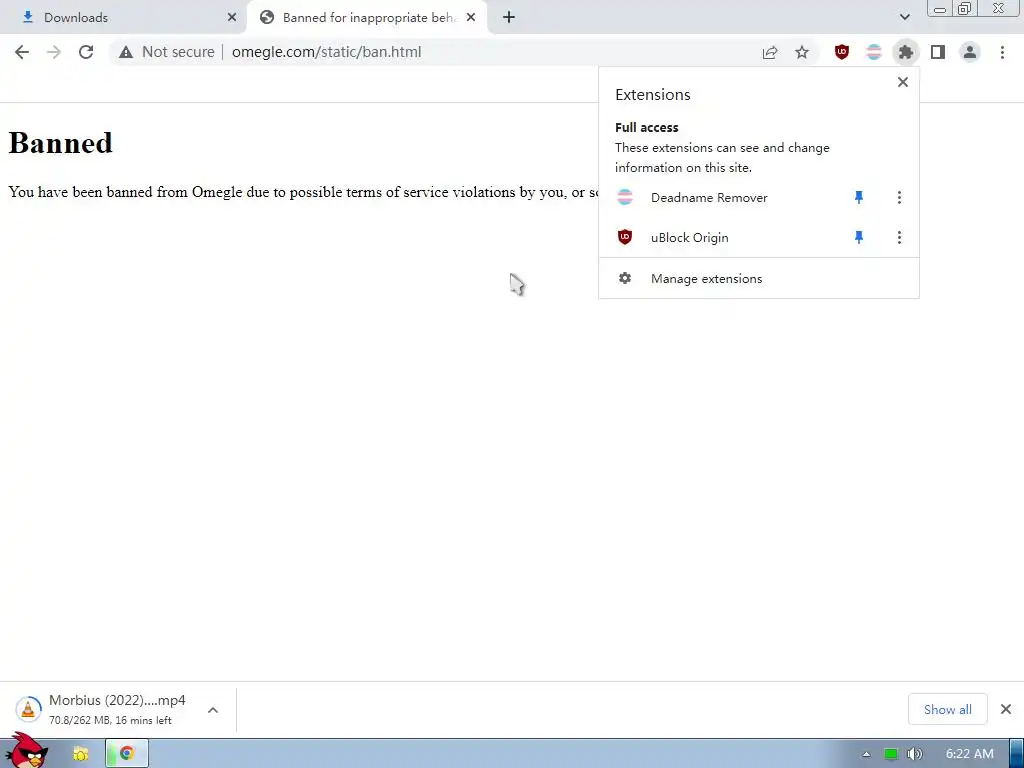The height and width of the screenshot is (768, 1024).
Task: Open the volume speaker tray icon
Action: [x=915, y=754]
